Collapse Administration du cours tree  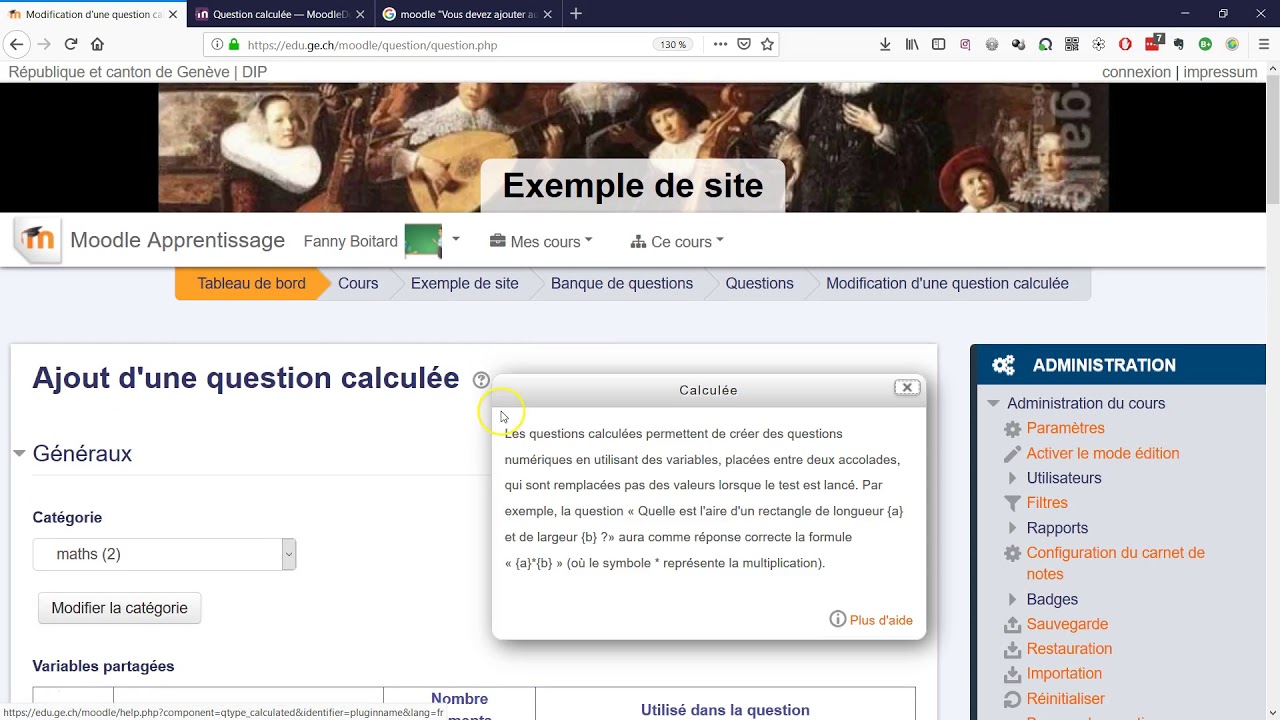tap(993, 404)
